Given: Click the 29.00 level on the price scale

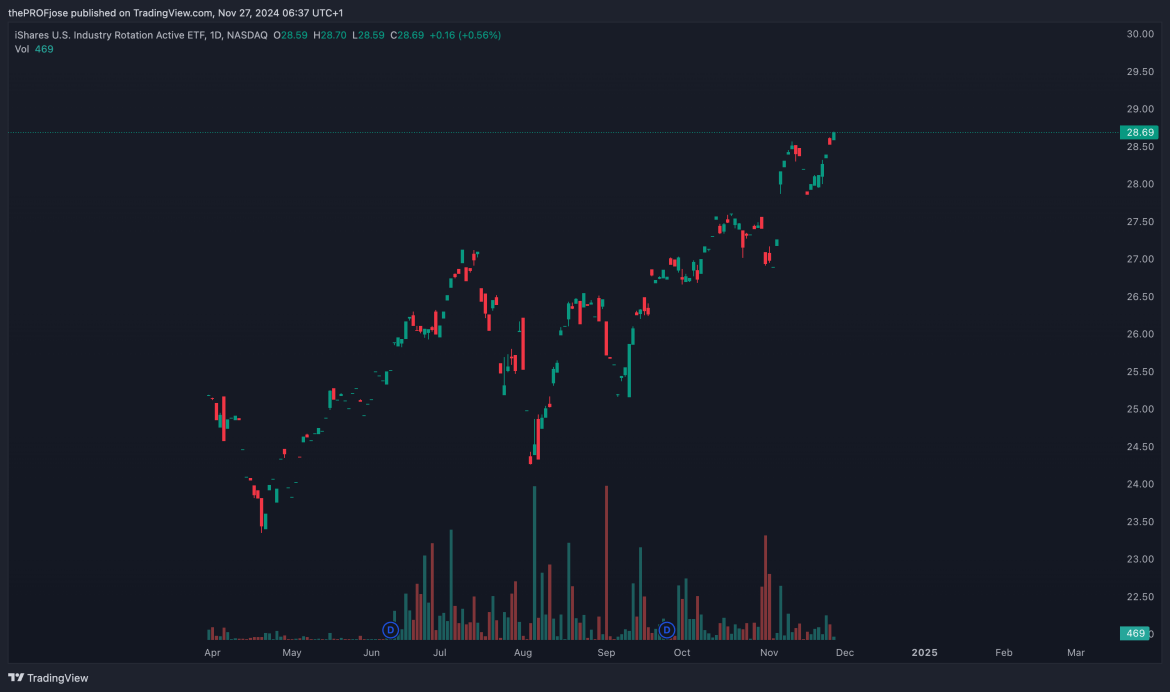Looking at the screenshot, I should click(x=1138, y=109).
